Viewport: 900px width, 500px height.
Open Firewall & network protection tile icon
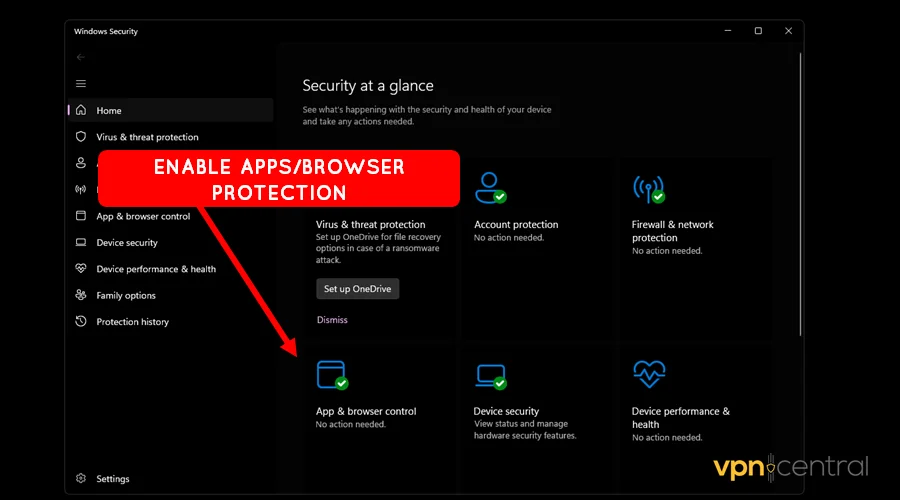tap(649, 189)
